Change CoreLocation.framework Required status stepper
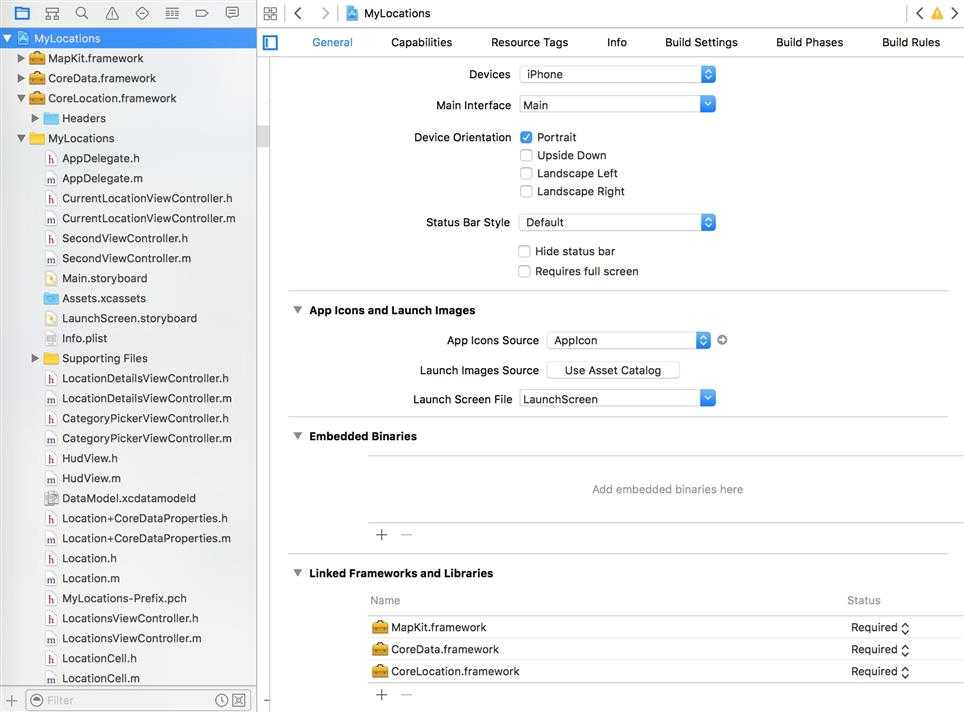 (905, 672)
